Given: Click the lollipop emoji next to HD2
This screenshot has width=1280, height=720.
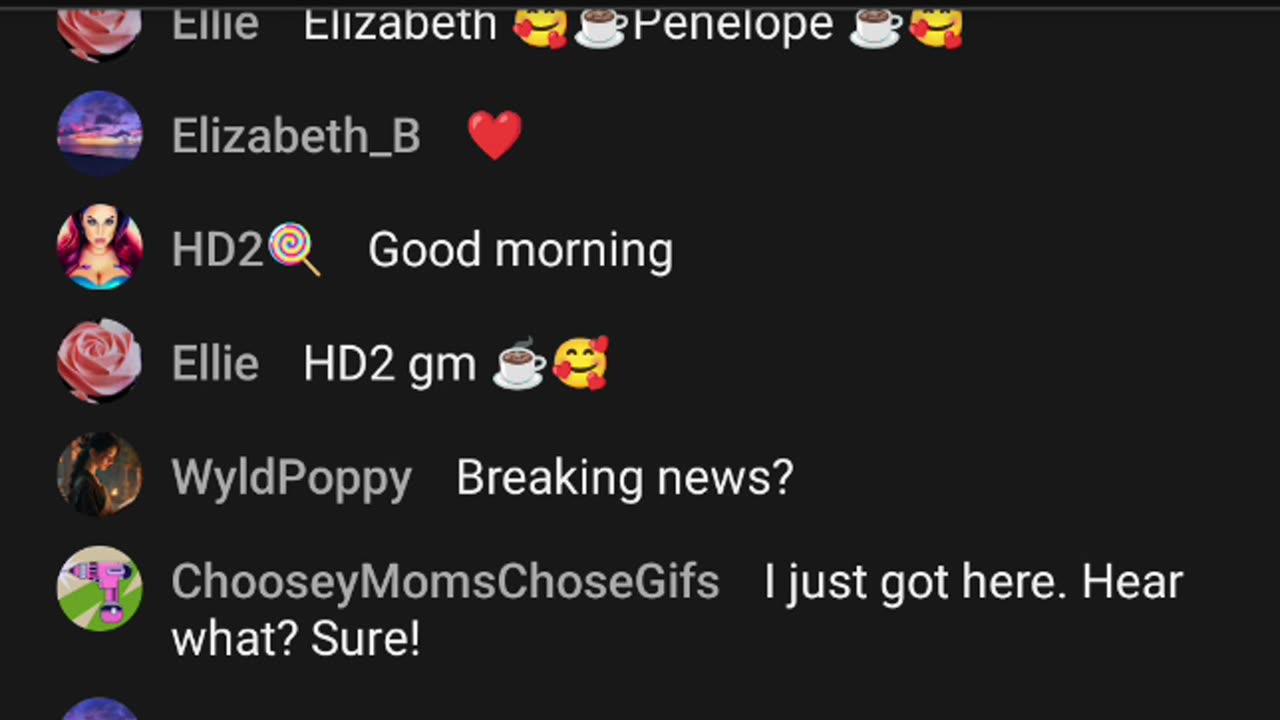Looking at the screenshot, I should tap(294, 250).
